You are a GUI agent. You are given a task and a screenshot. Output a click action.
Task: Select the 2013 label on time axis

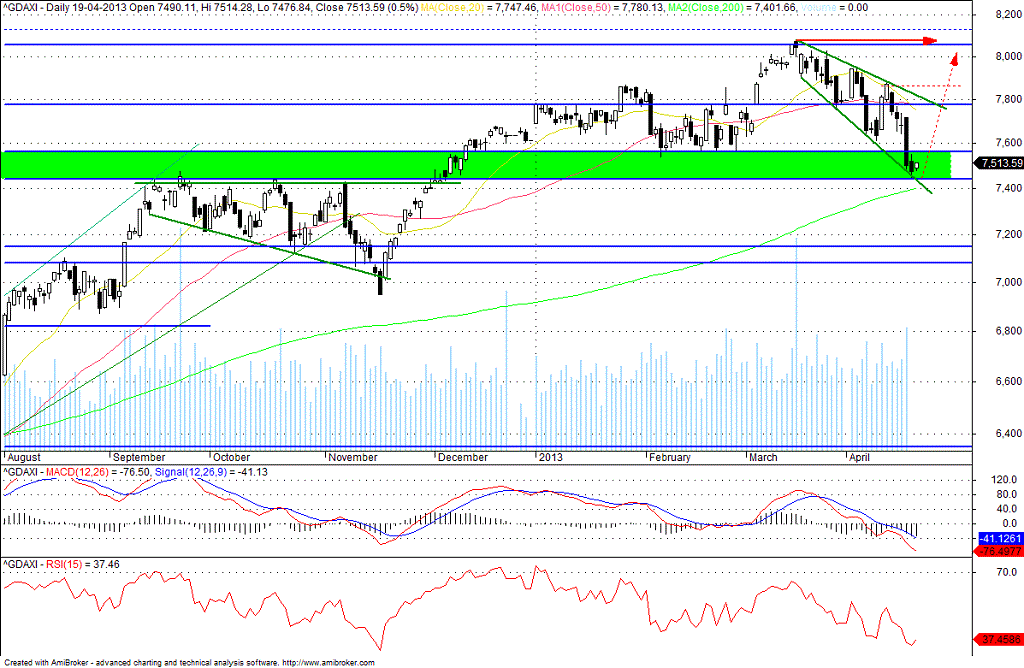[x=550, y=457]
